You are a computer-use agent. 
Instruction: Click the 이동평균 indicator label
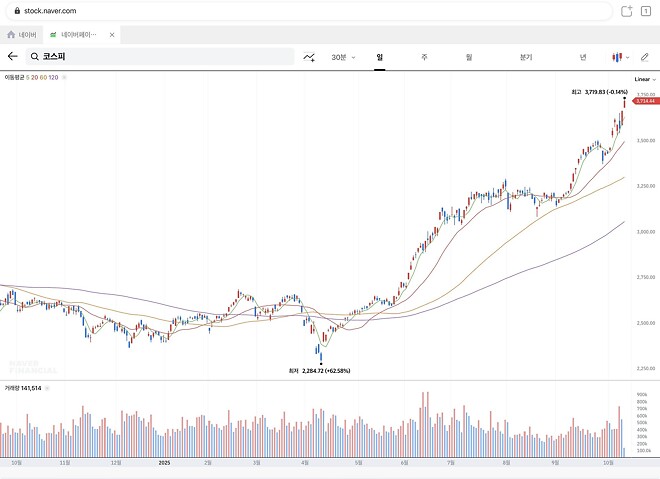[x=14, y=77]
